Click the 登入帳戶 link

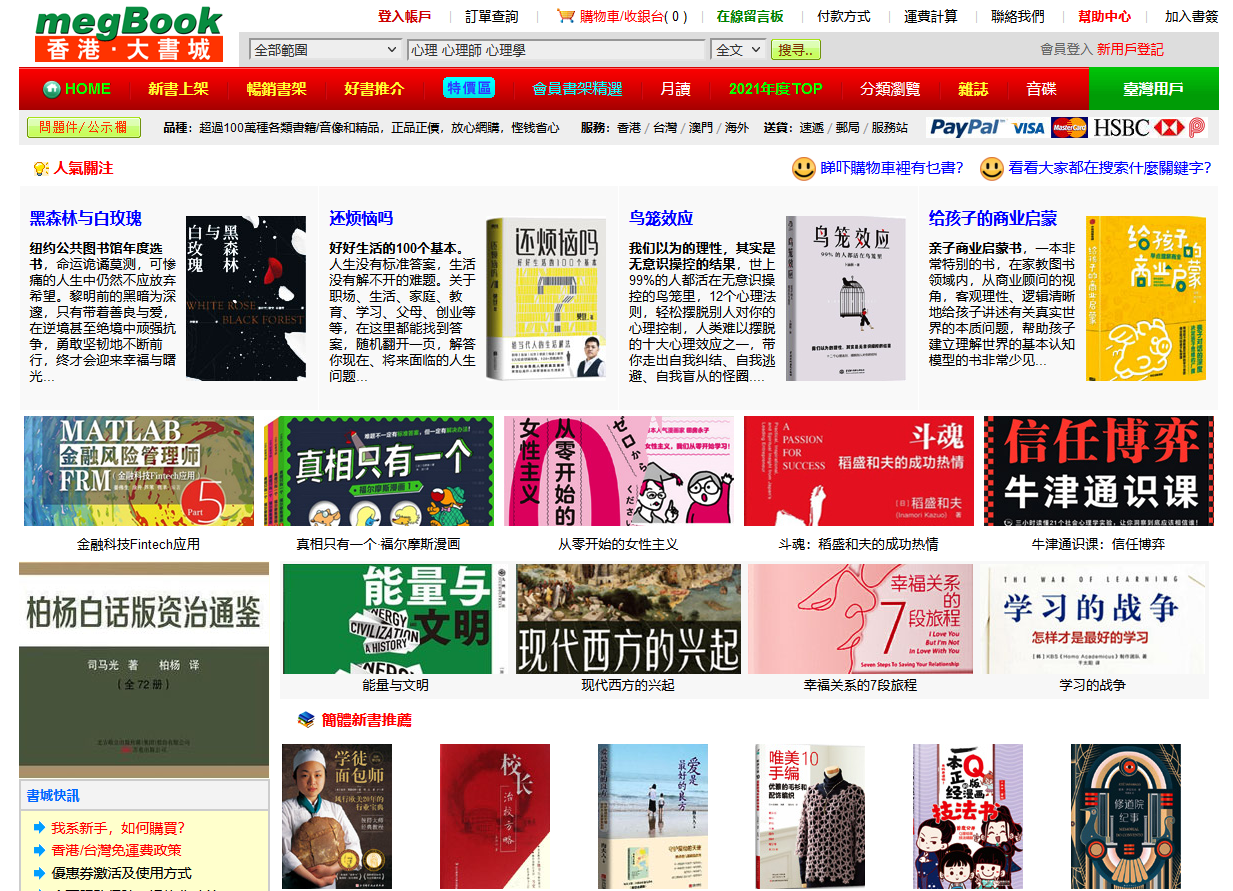pos(405,16)
